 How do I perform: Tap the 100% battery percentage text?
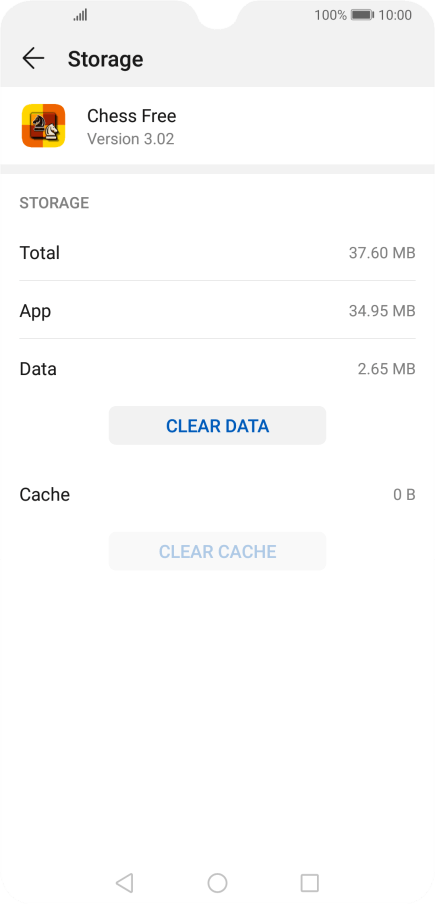330,15
